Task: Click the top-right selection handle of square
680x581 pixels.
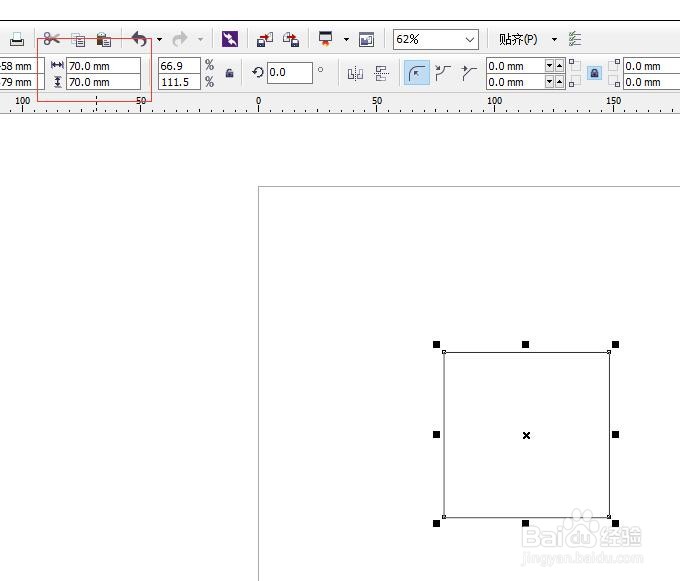Action: 615,344
